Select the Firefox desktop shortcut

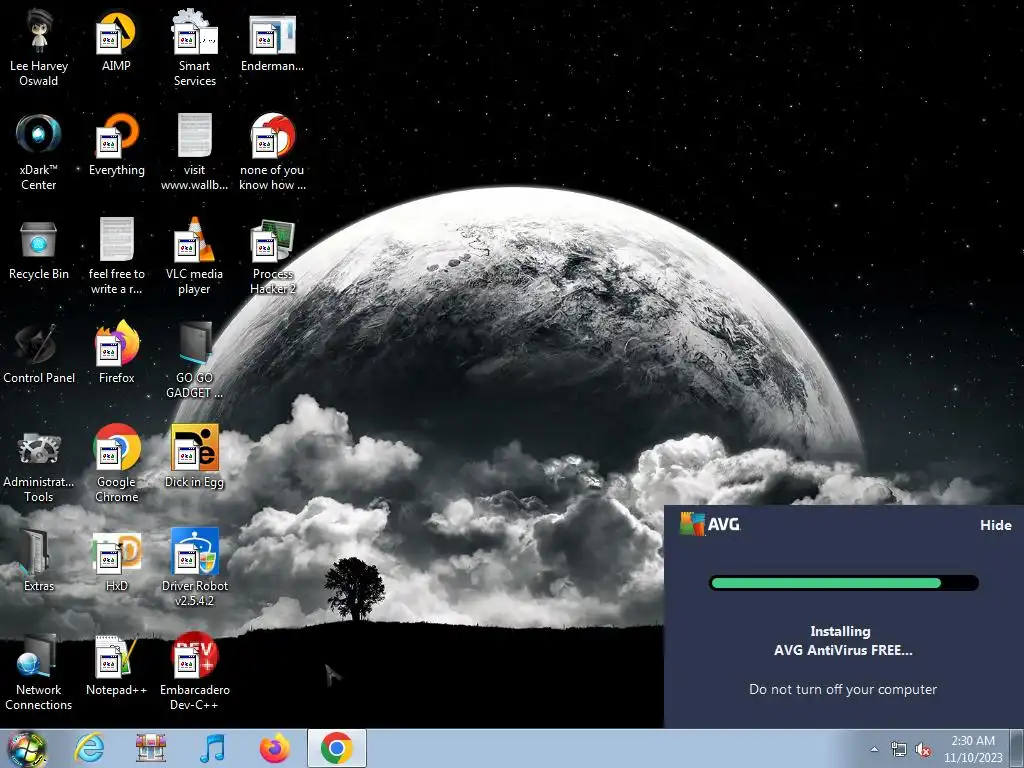[x=116, y=352]
